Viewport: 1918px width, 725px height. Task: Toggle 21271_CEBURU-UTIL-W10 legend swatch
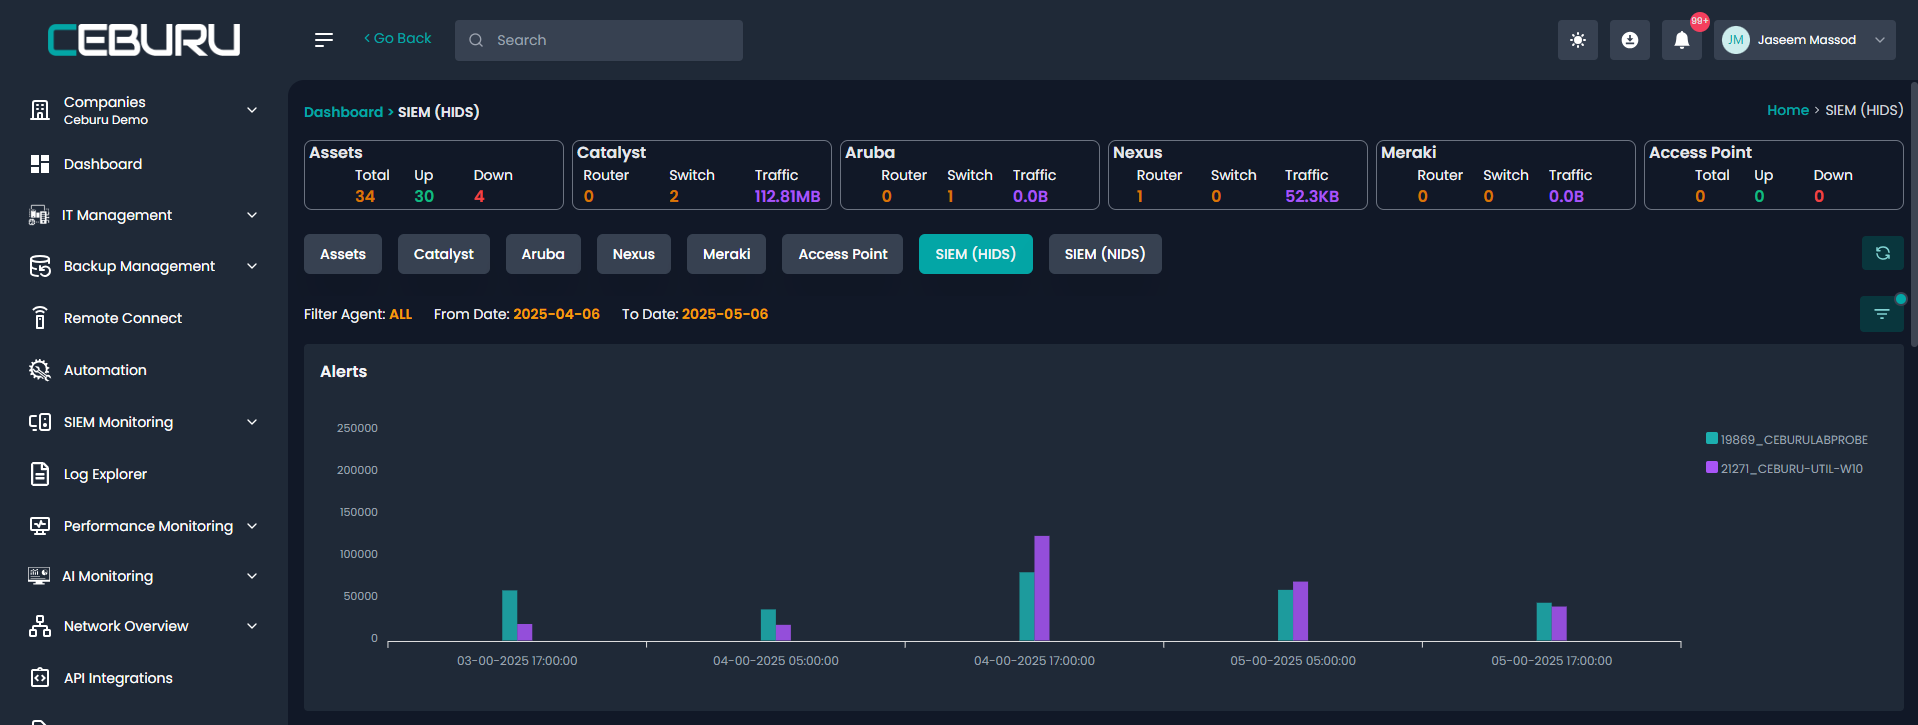point(1712,467)
